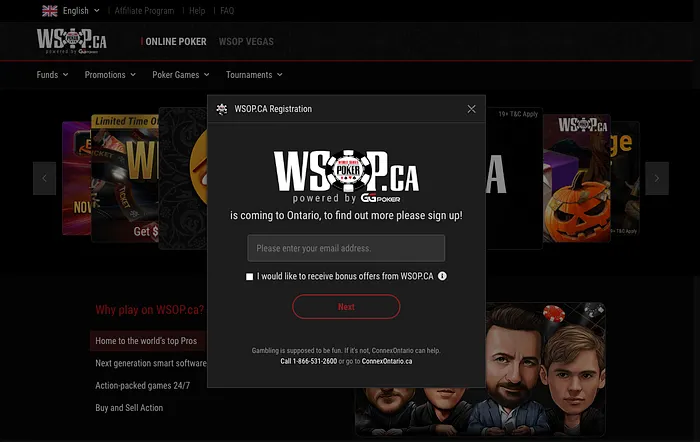Click the 'Why play on WSOP.ca?' heading
This screenshot has height=442, width=700.
click(150, 310)
